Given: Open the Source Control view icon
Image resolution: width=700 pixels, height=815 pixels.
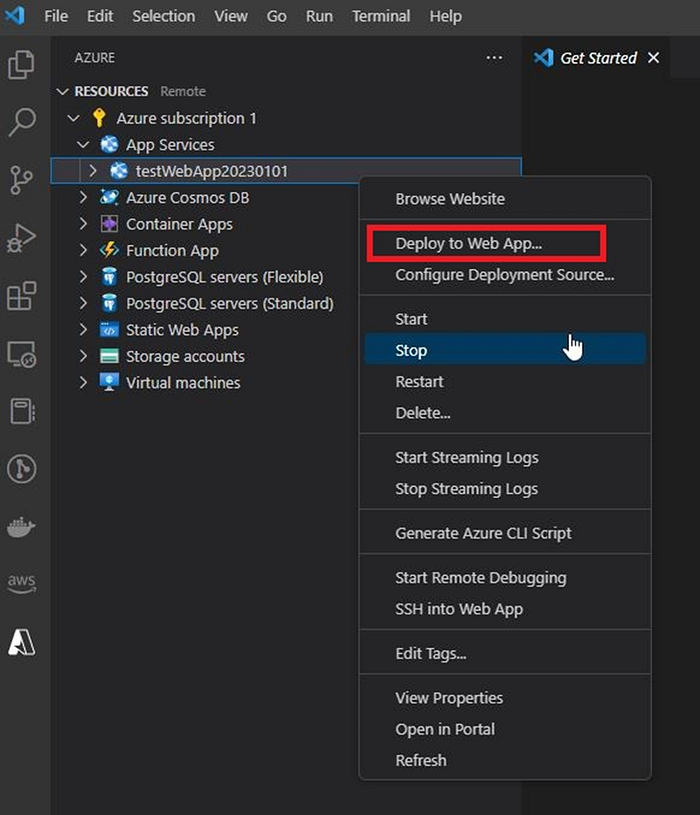Looking at the screenshot, I should (21, 180).
